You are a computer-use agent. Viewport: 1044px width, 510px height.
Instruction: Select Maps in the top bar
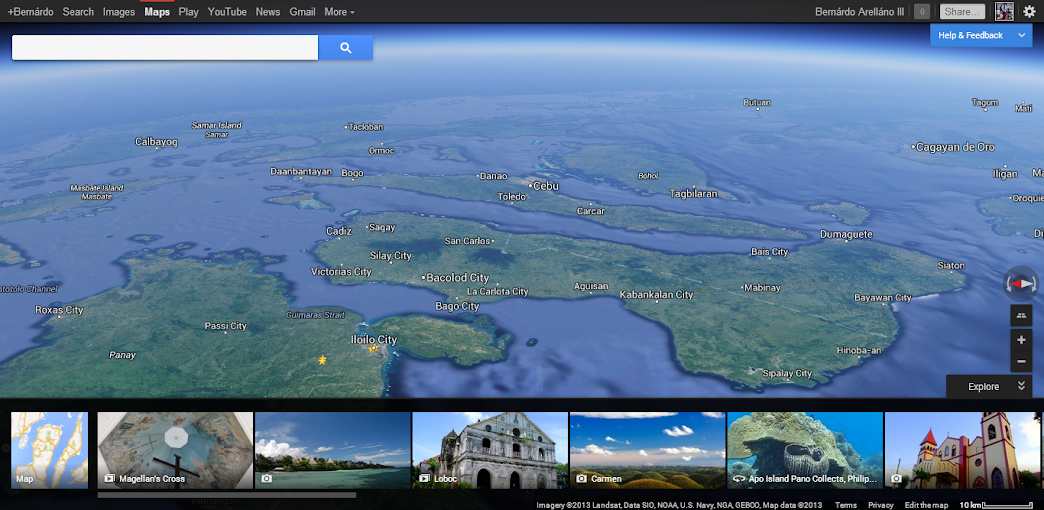[x=157, y=12]
